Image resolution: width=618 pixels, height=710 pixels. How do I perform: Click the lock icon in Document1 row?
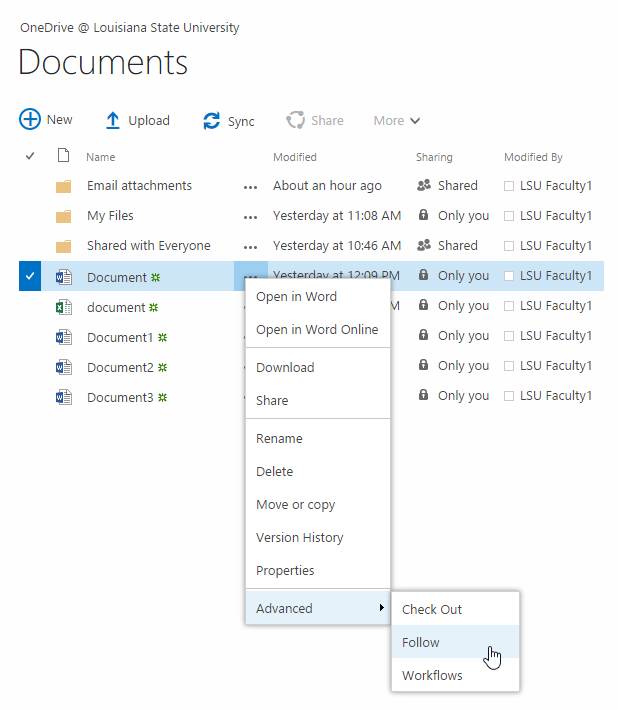tap(423, 335)
